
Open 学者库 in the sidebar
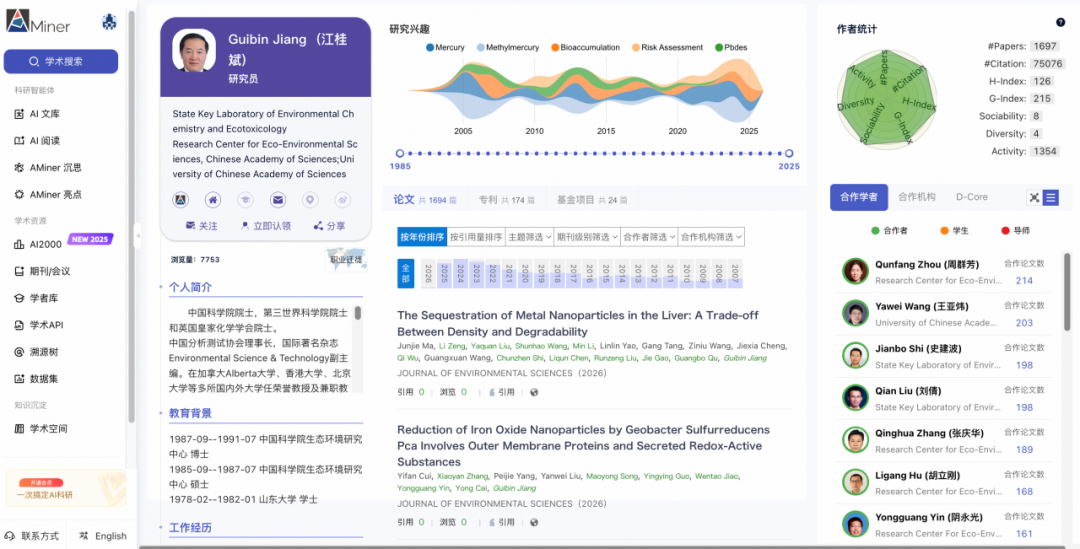click(37, 298)
